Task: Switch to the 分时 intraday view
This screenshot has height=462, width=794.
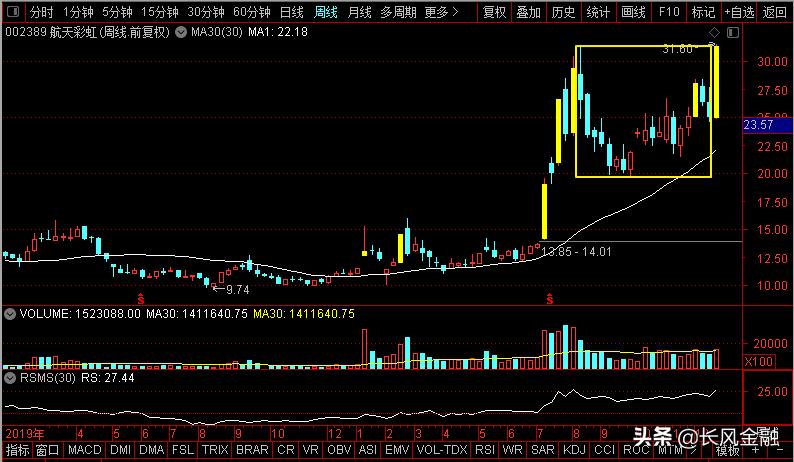Action: [41, 12]
